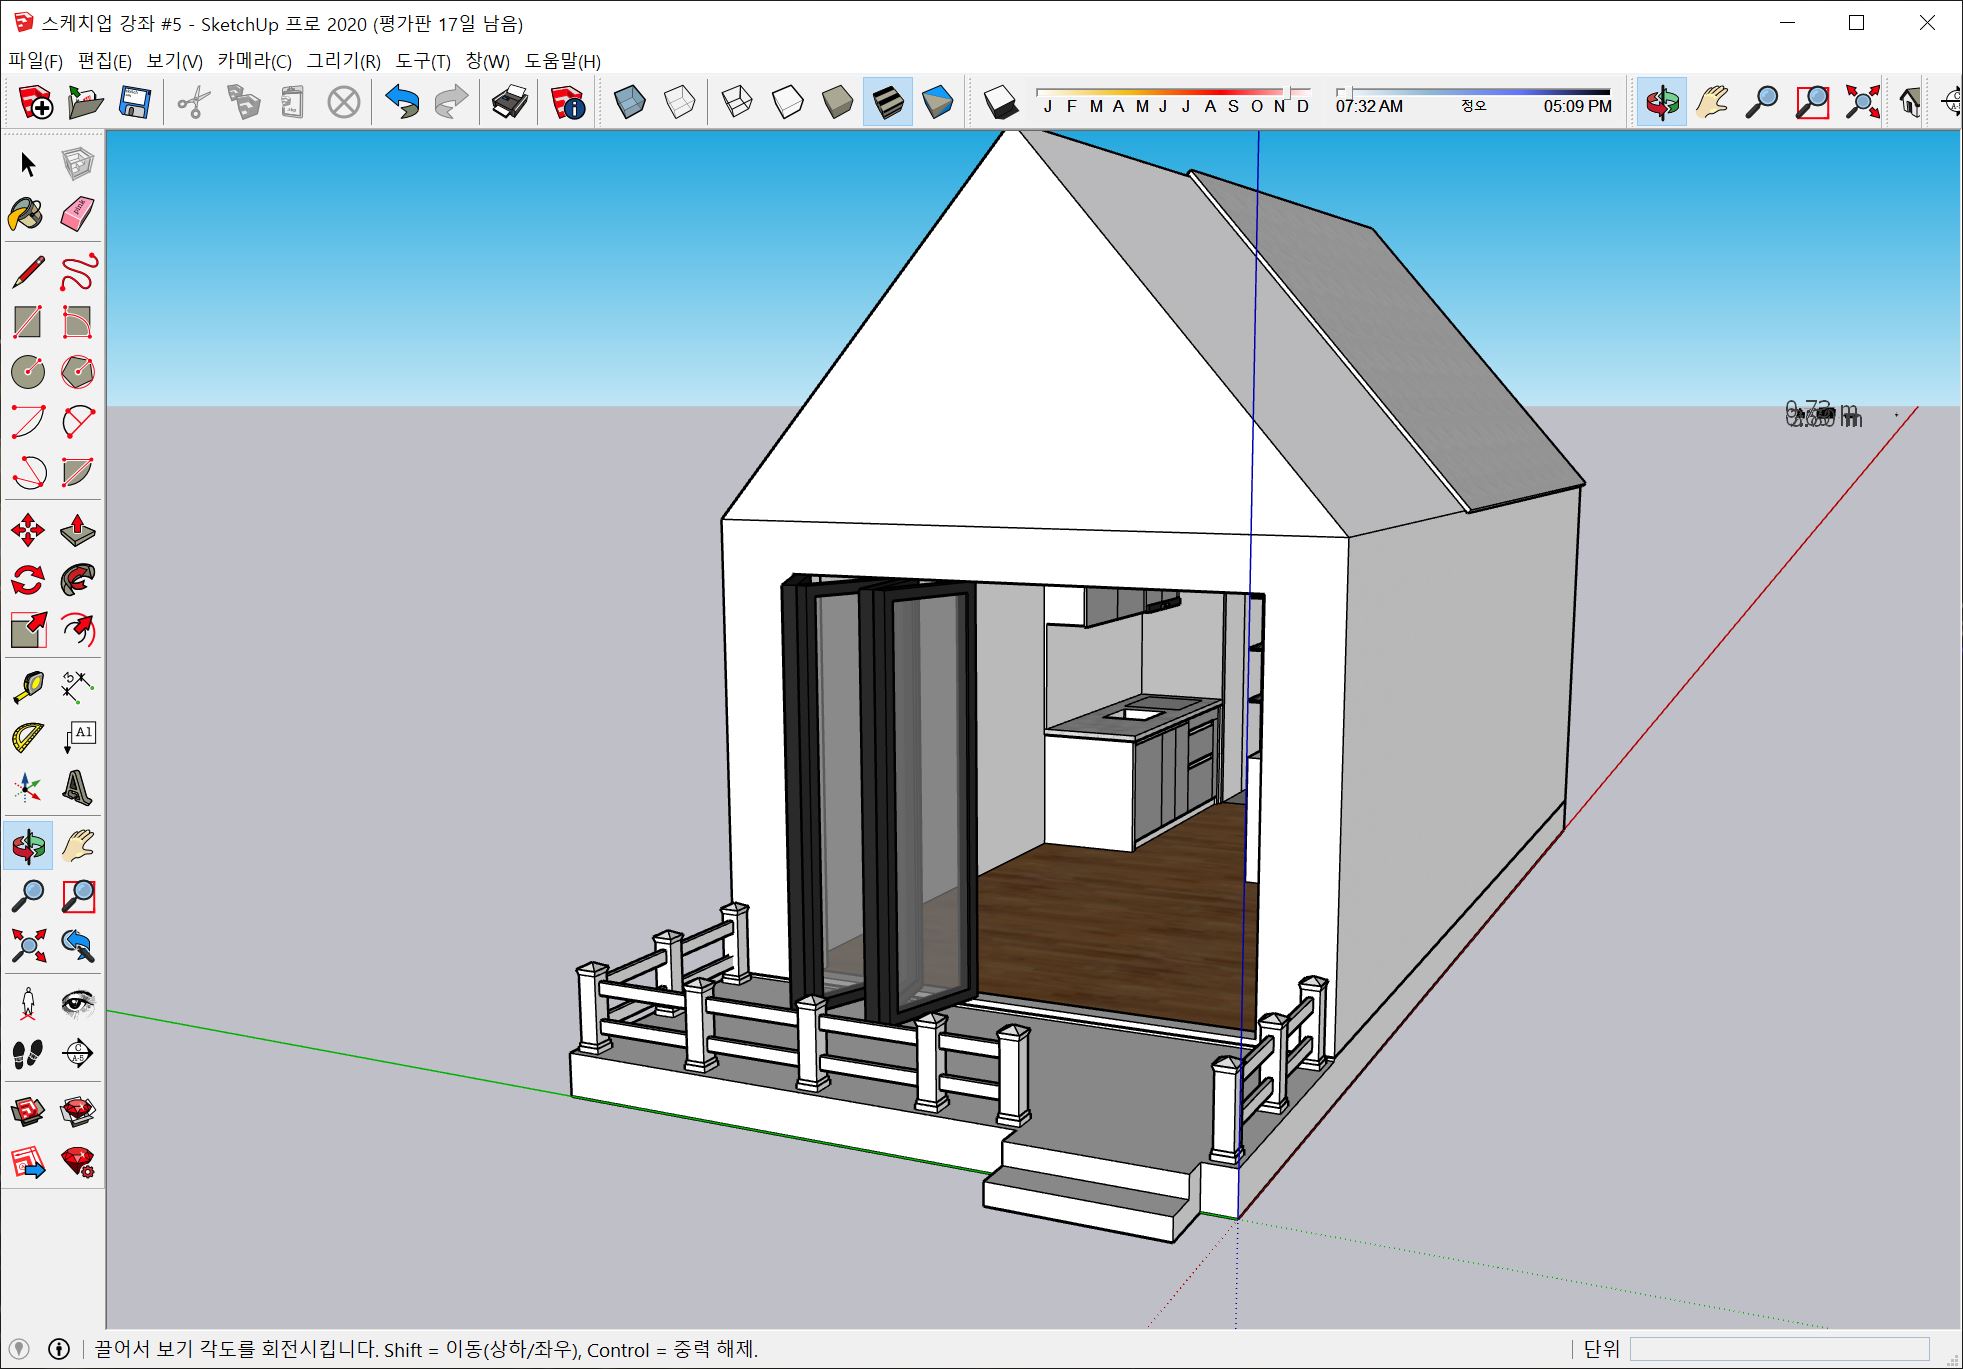Open the 보기(V) menu
Screen dimensions: 1963x1369
(x=175, y=61)
